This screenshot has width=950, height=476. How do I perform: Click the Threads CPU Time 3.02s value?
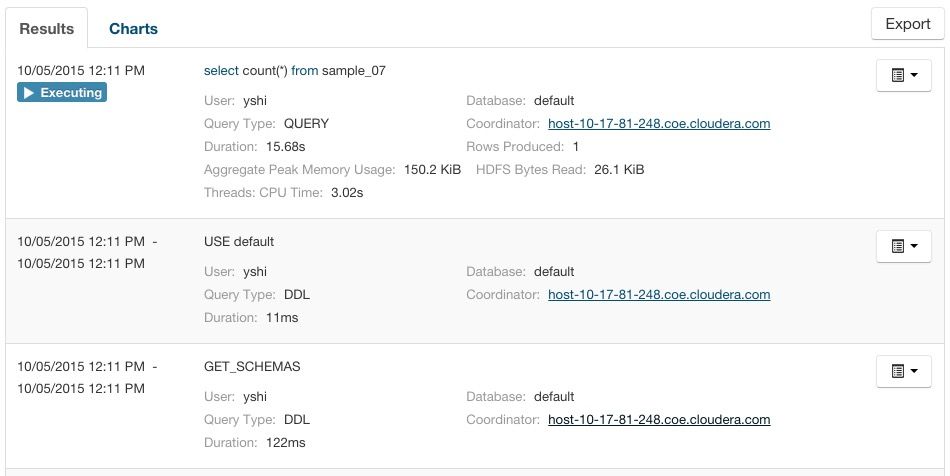[347, 193]
